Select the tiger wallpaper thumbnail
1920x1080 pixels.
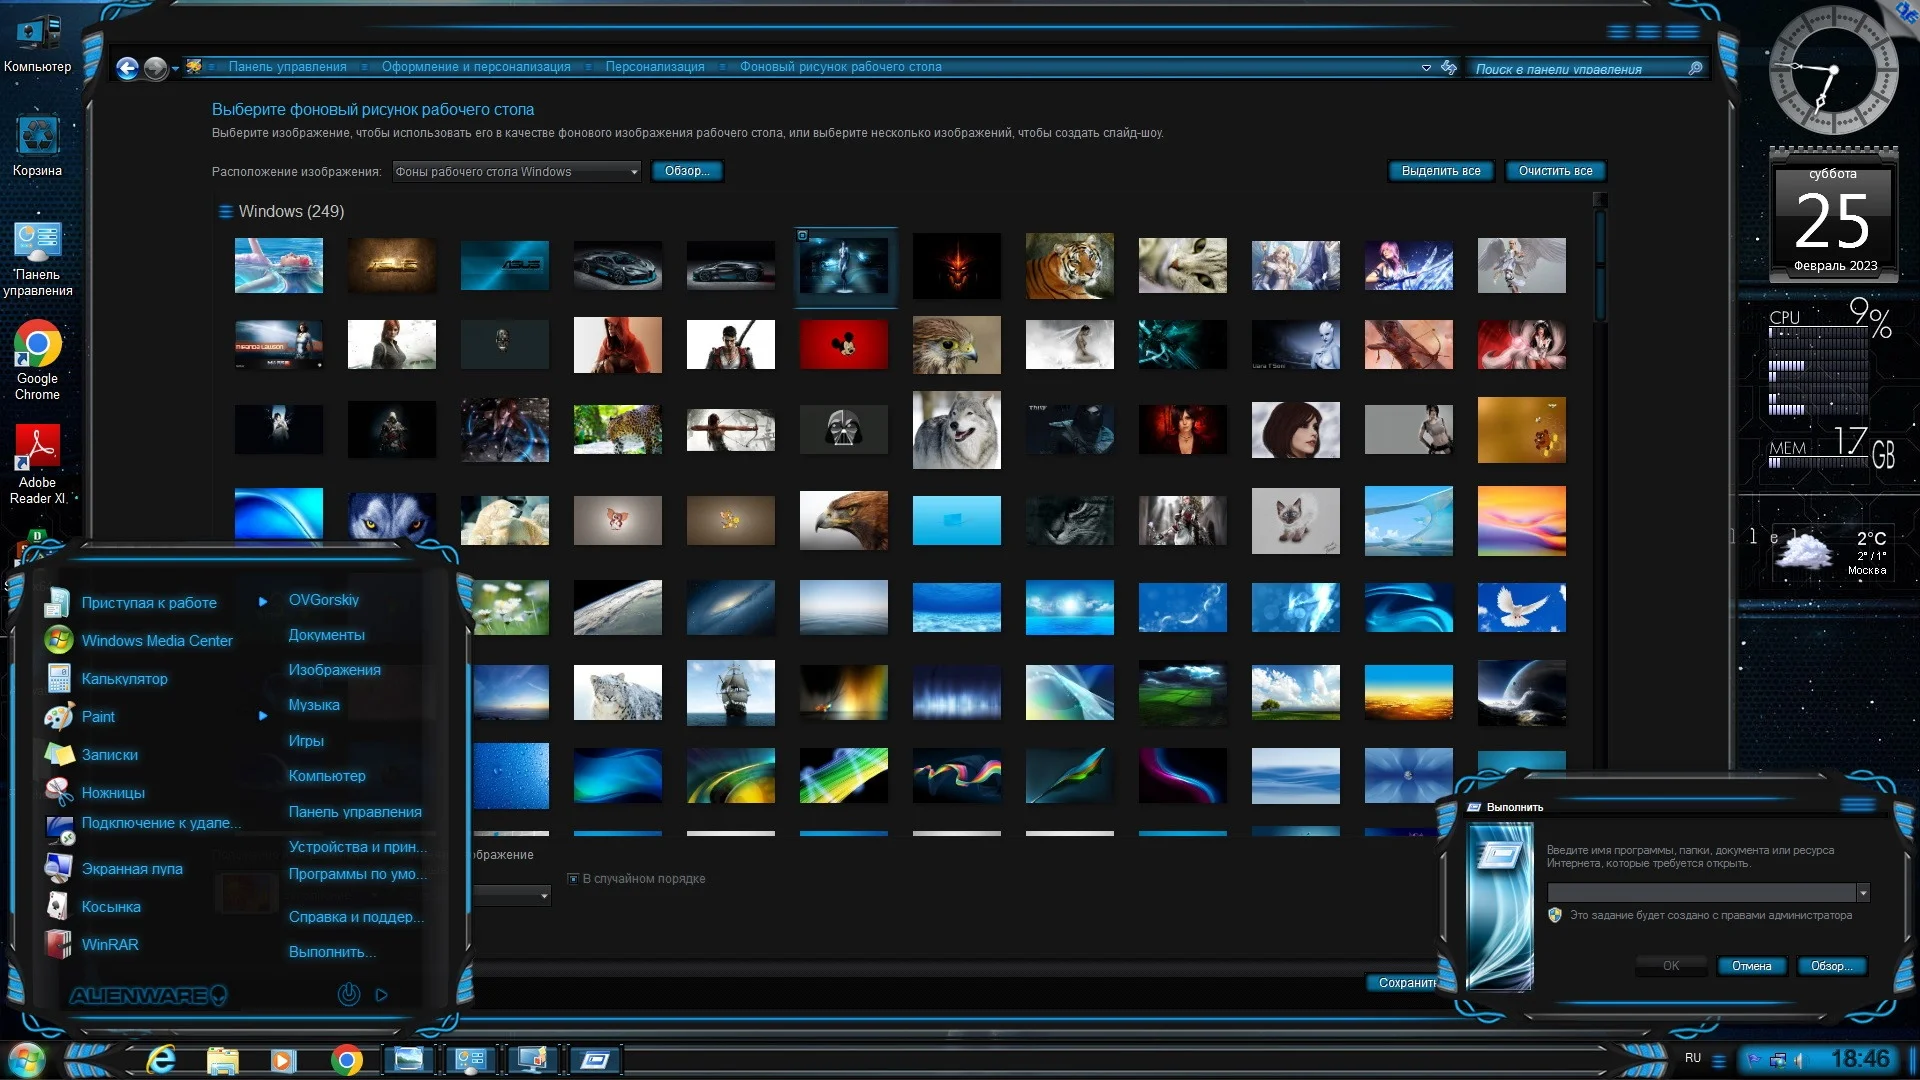coord(1069,265)
